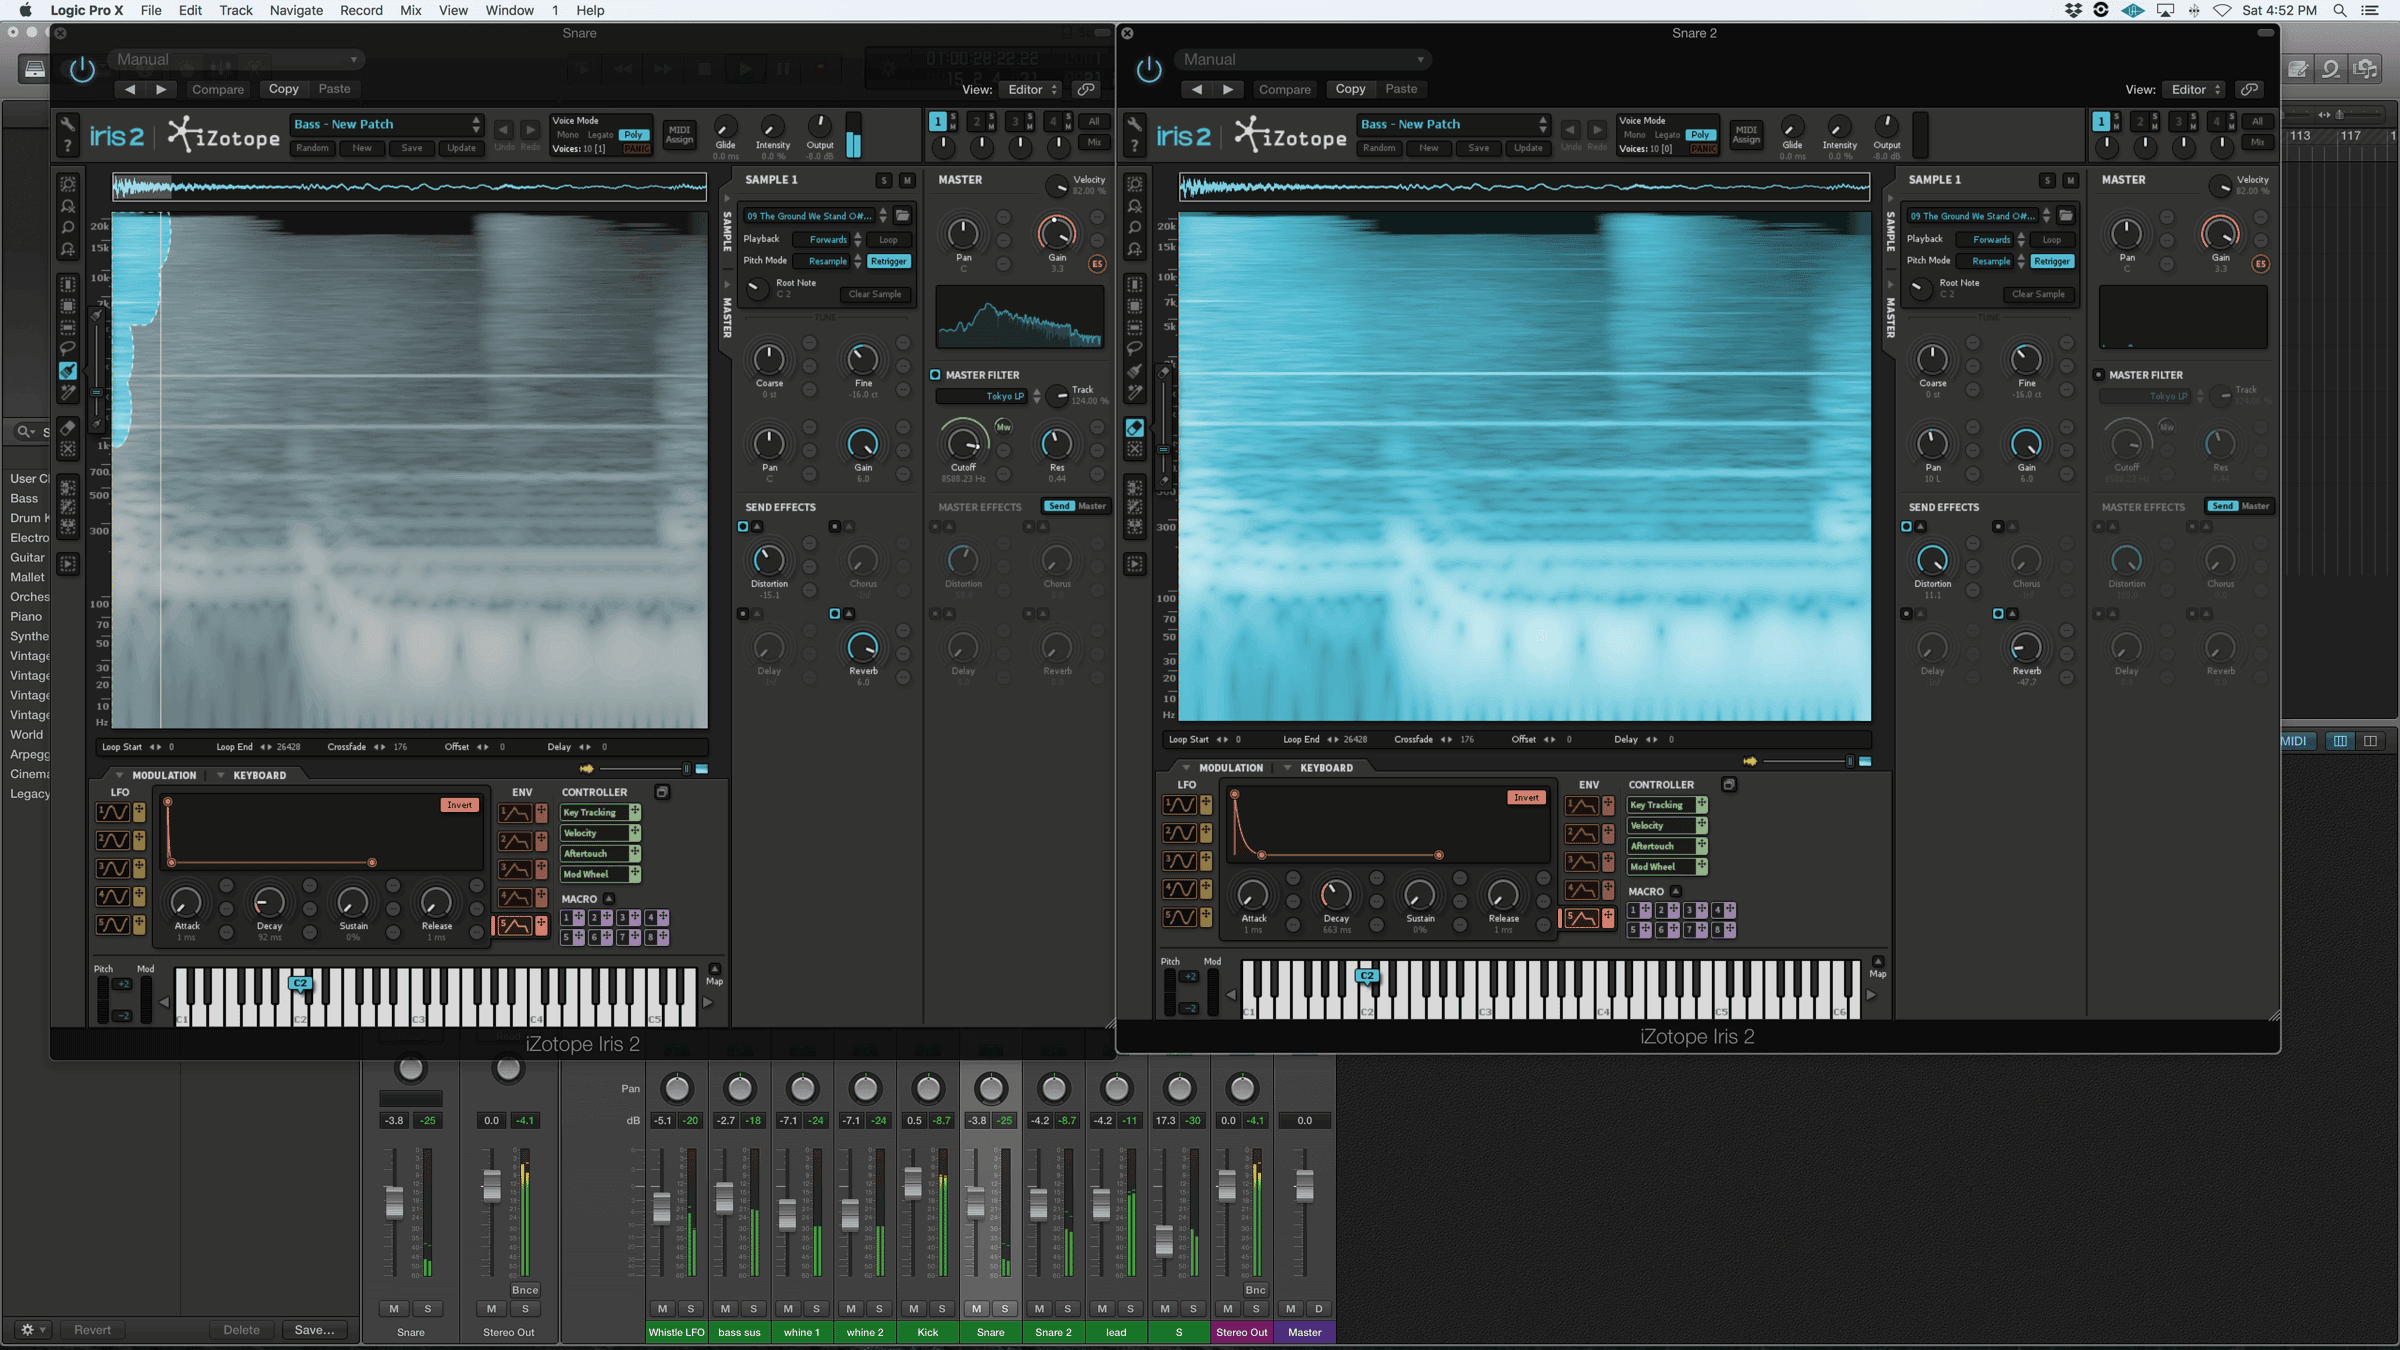Click the link icon in Snare 2 plugin header
This screenshot has height=1350, width=2400.
point(2249,89)
